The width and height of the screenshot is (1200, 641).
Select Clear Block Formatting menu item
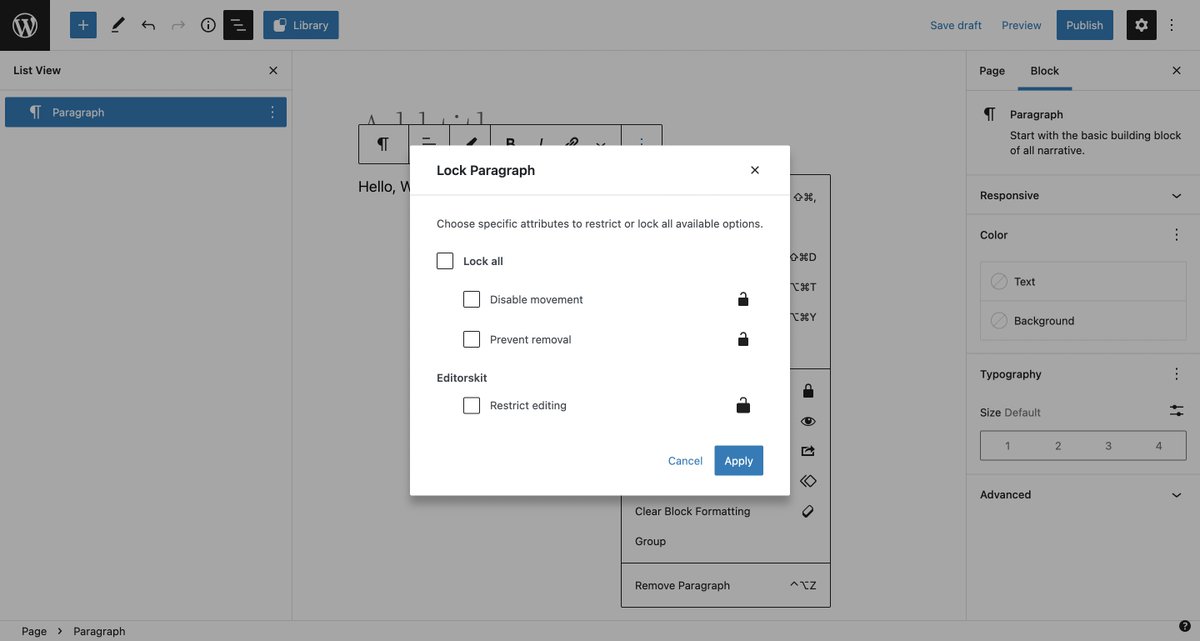click(x=725, y=511)
